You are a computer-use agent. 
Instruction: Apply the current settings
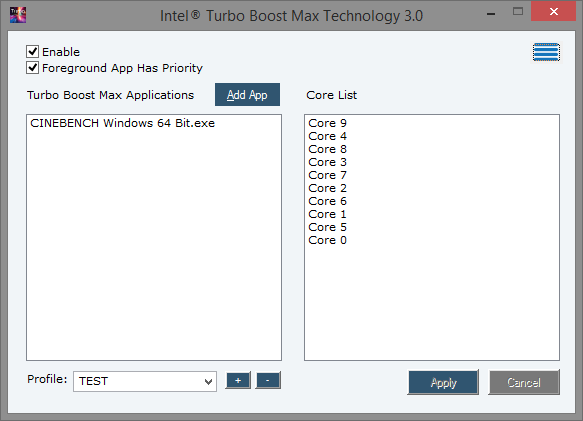[x=443, y=382]
